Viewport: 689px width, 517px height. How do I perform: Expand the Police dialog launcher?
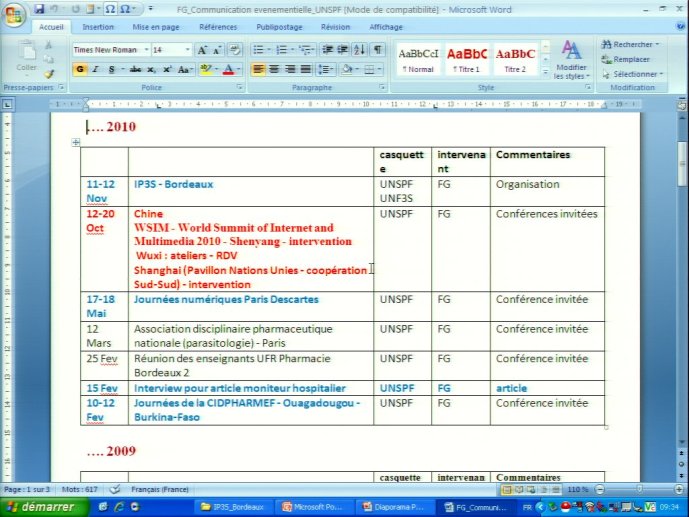pyautogui.click(x=239, y=87)
